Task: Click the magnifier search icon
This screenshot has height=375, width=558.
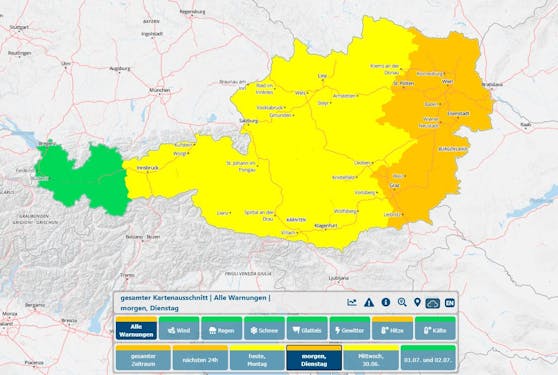Action: coord(402,302)
